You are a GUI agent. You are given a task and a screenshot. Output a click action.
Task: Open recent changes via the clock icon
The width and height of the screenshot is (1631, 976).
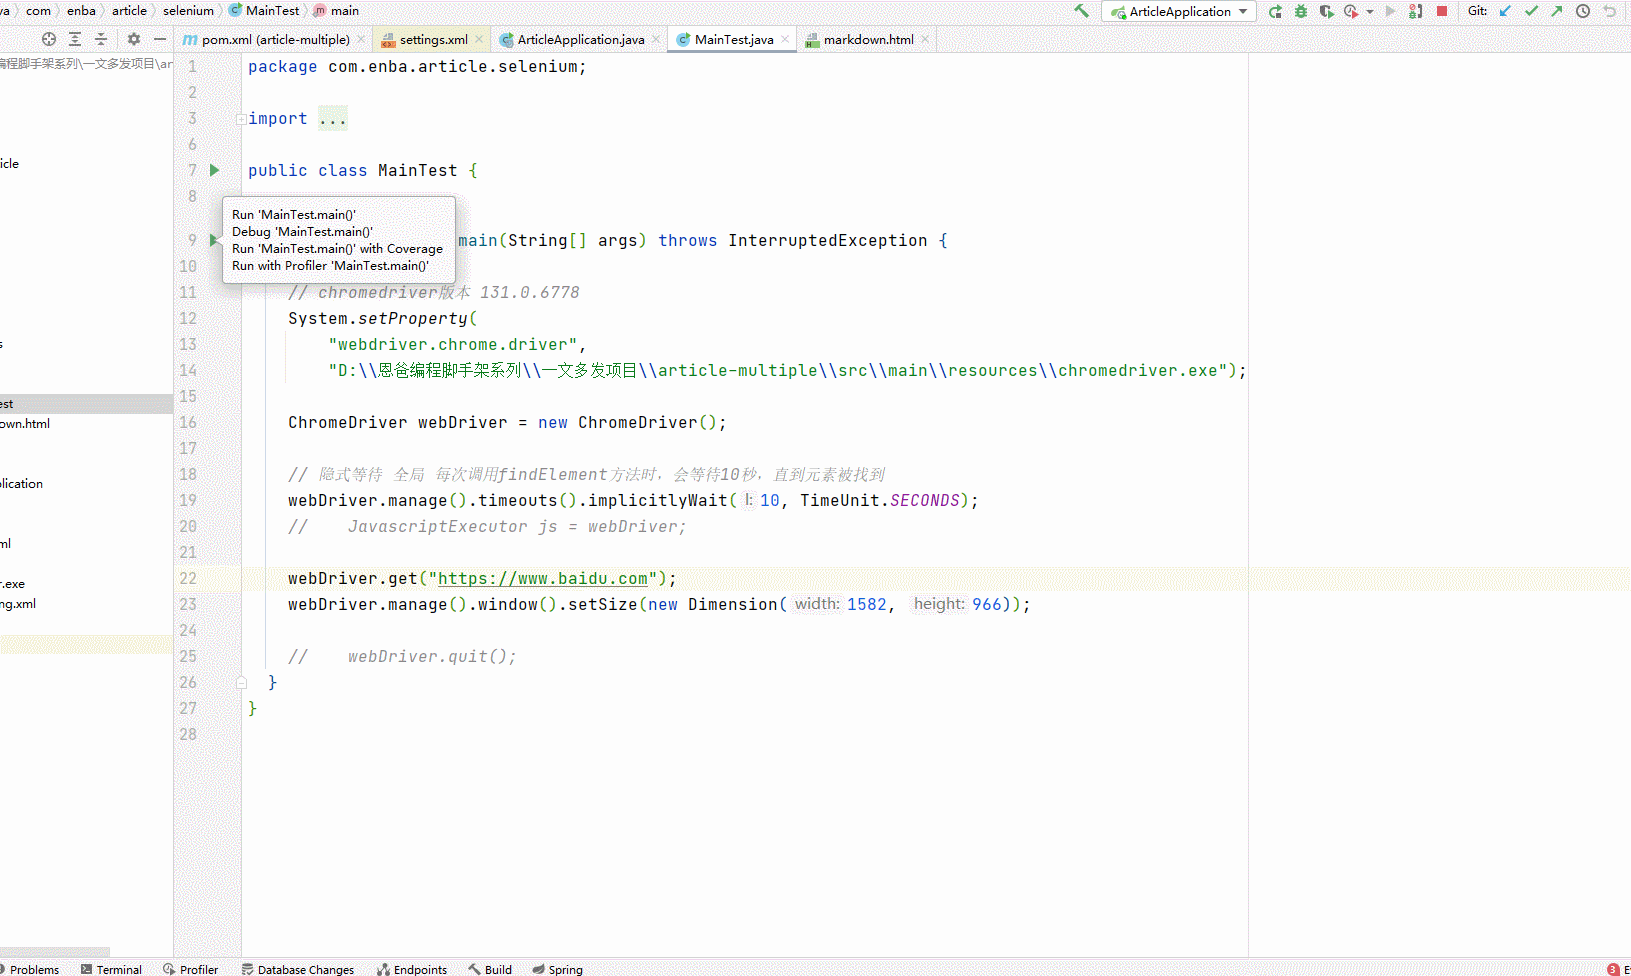(x=1582, y=11)
